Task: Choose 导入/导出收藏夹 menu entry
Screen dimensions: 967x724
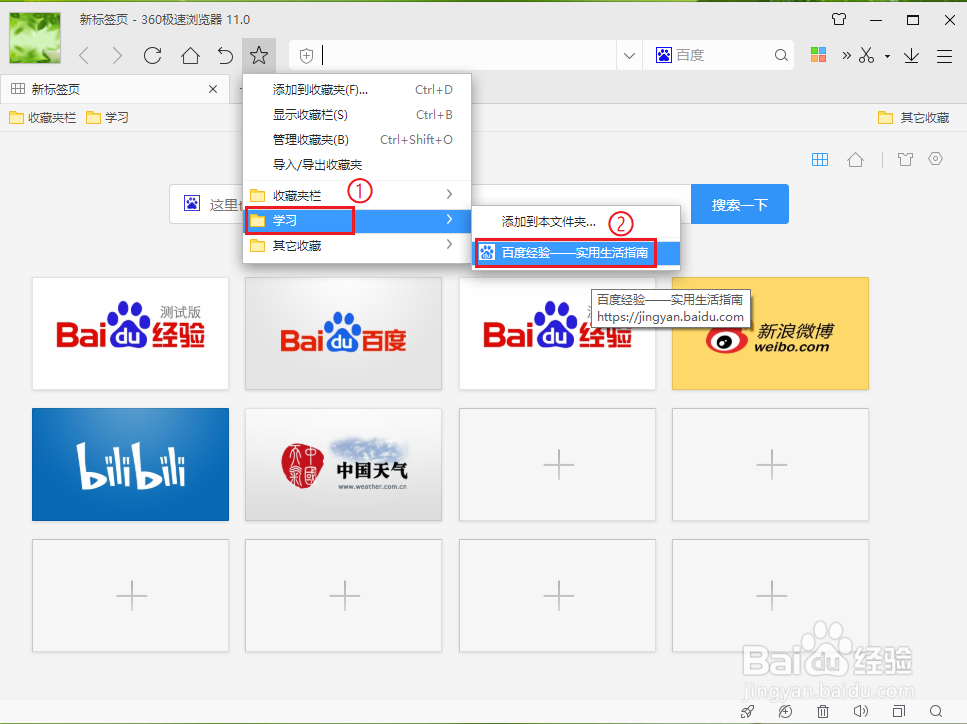Action: click(x=357, y=165)
